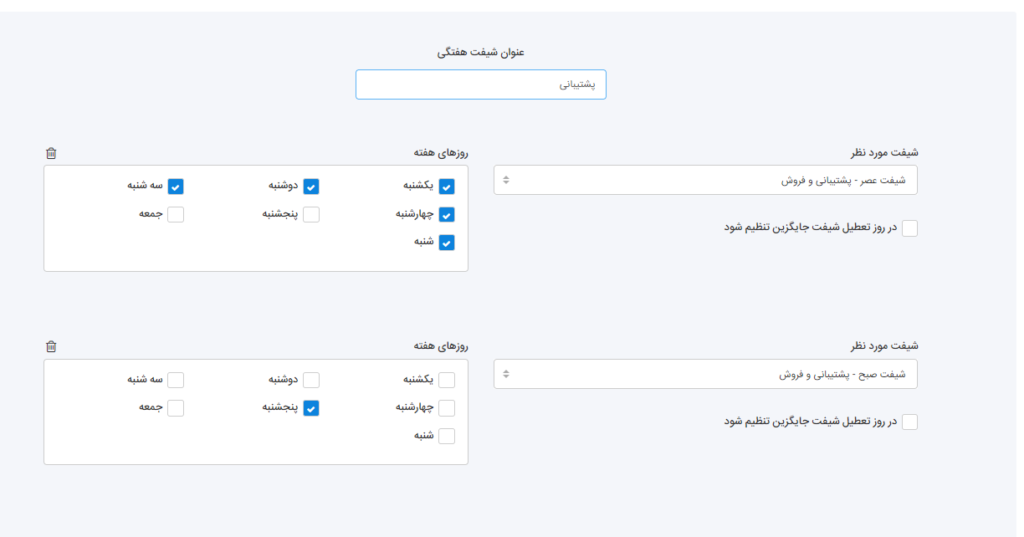The image size is (1024, 537).
Task: Uncheck چهارشنبه in the first shift
Action: coord(446,214)
